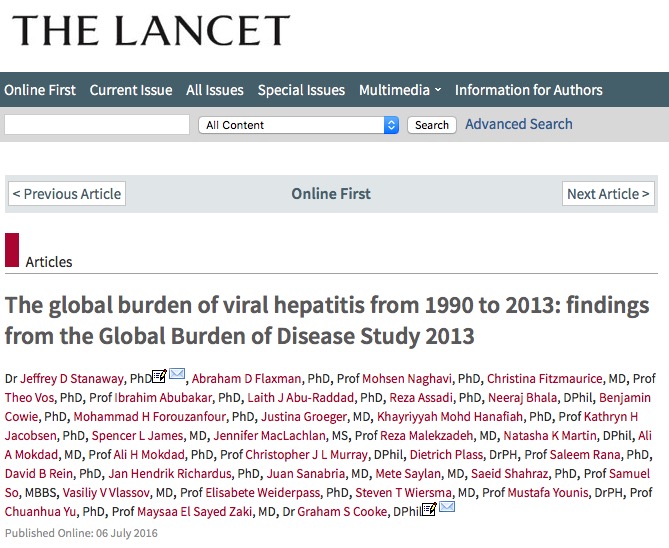The image size is (669, 548).
Task: Open All Issues menu item
Action: (x=215, y=90)
